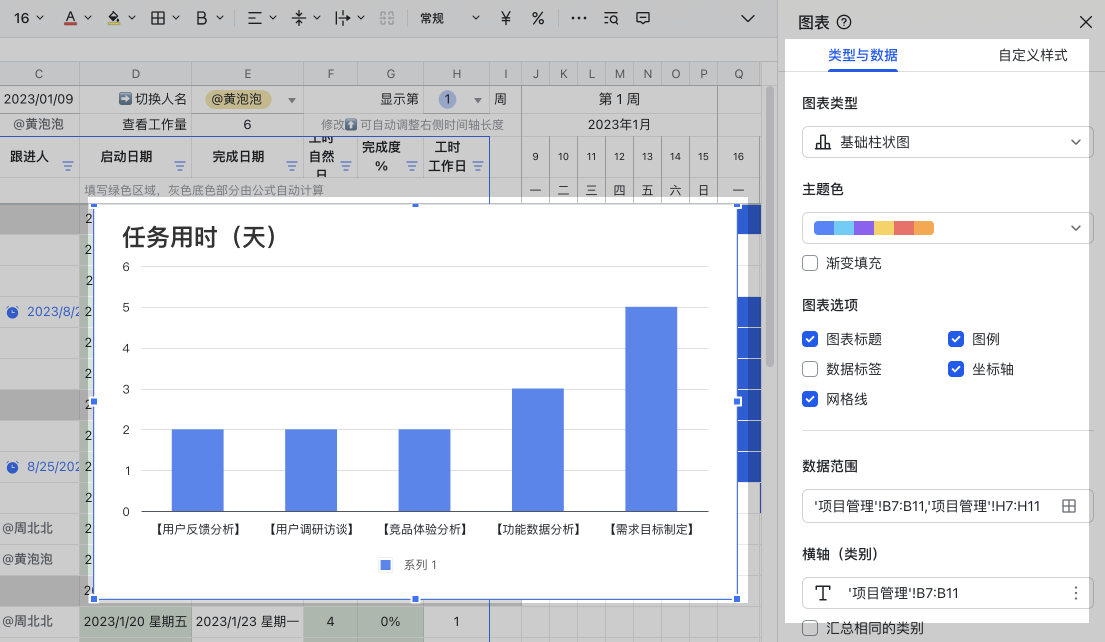Apply the ¥ currency format
Viewport: 1105px width, 642px height.
click(x=505, y=18)
